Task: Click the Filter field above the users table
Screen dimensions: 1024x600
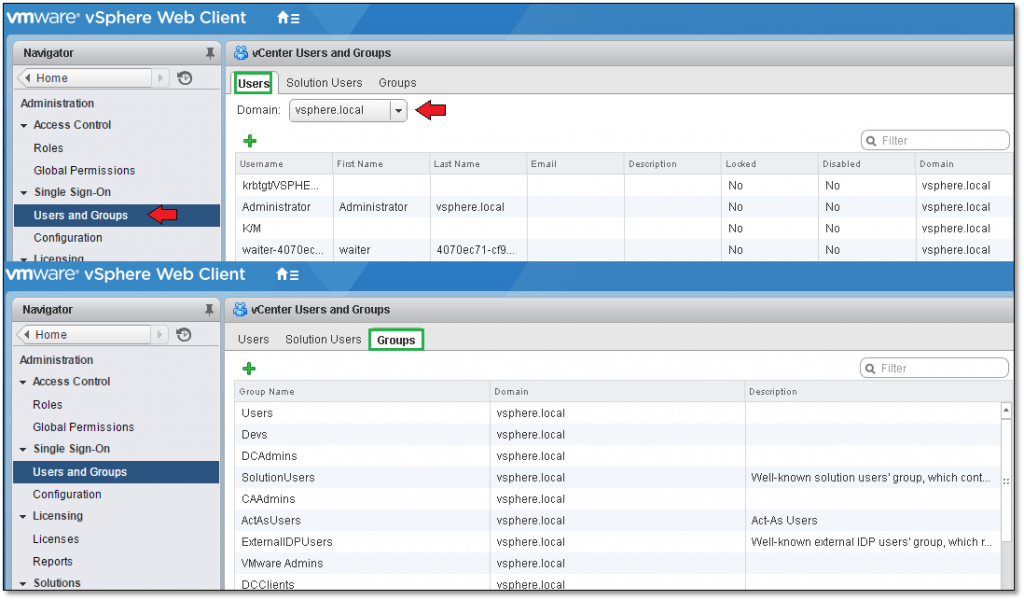Action: coord(935,140)
